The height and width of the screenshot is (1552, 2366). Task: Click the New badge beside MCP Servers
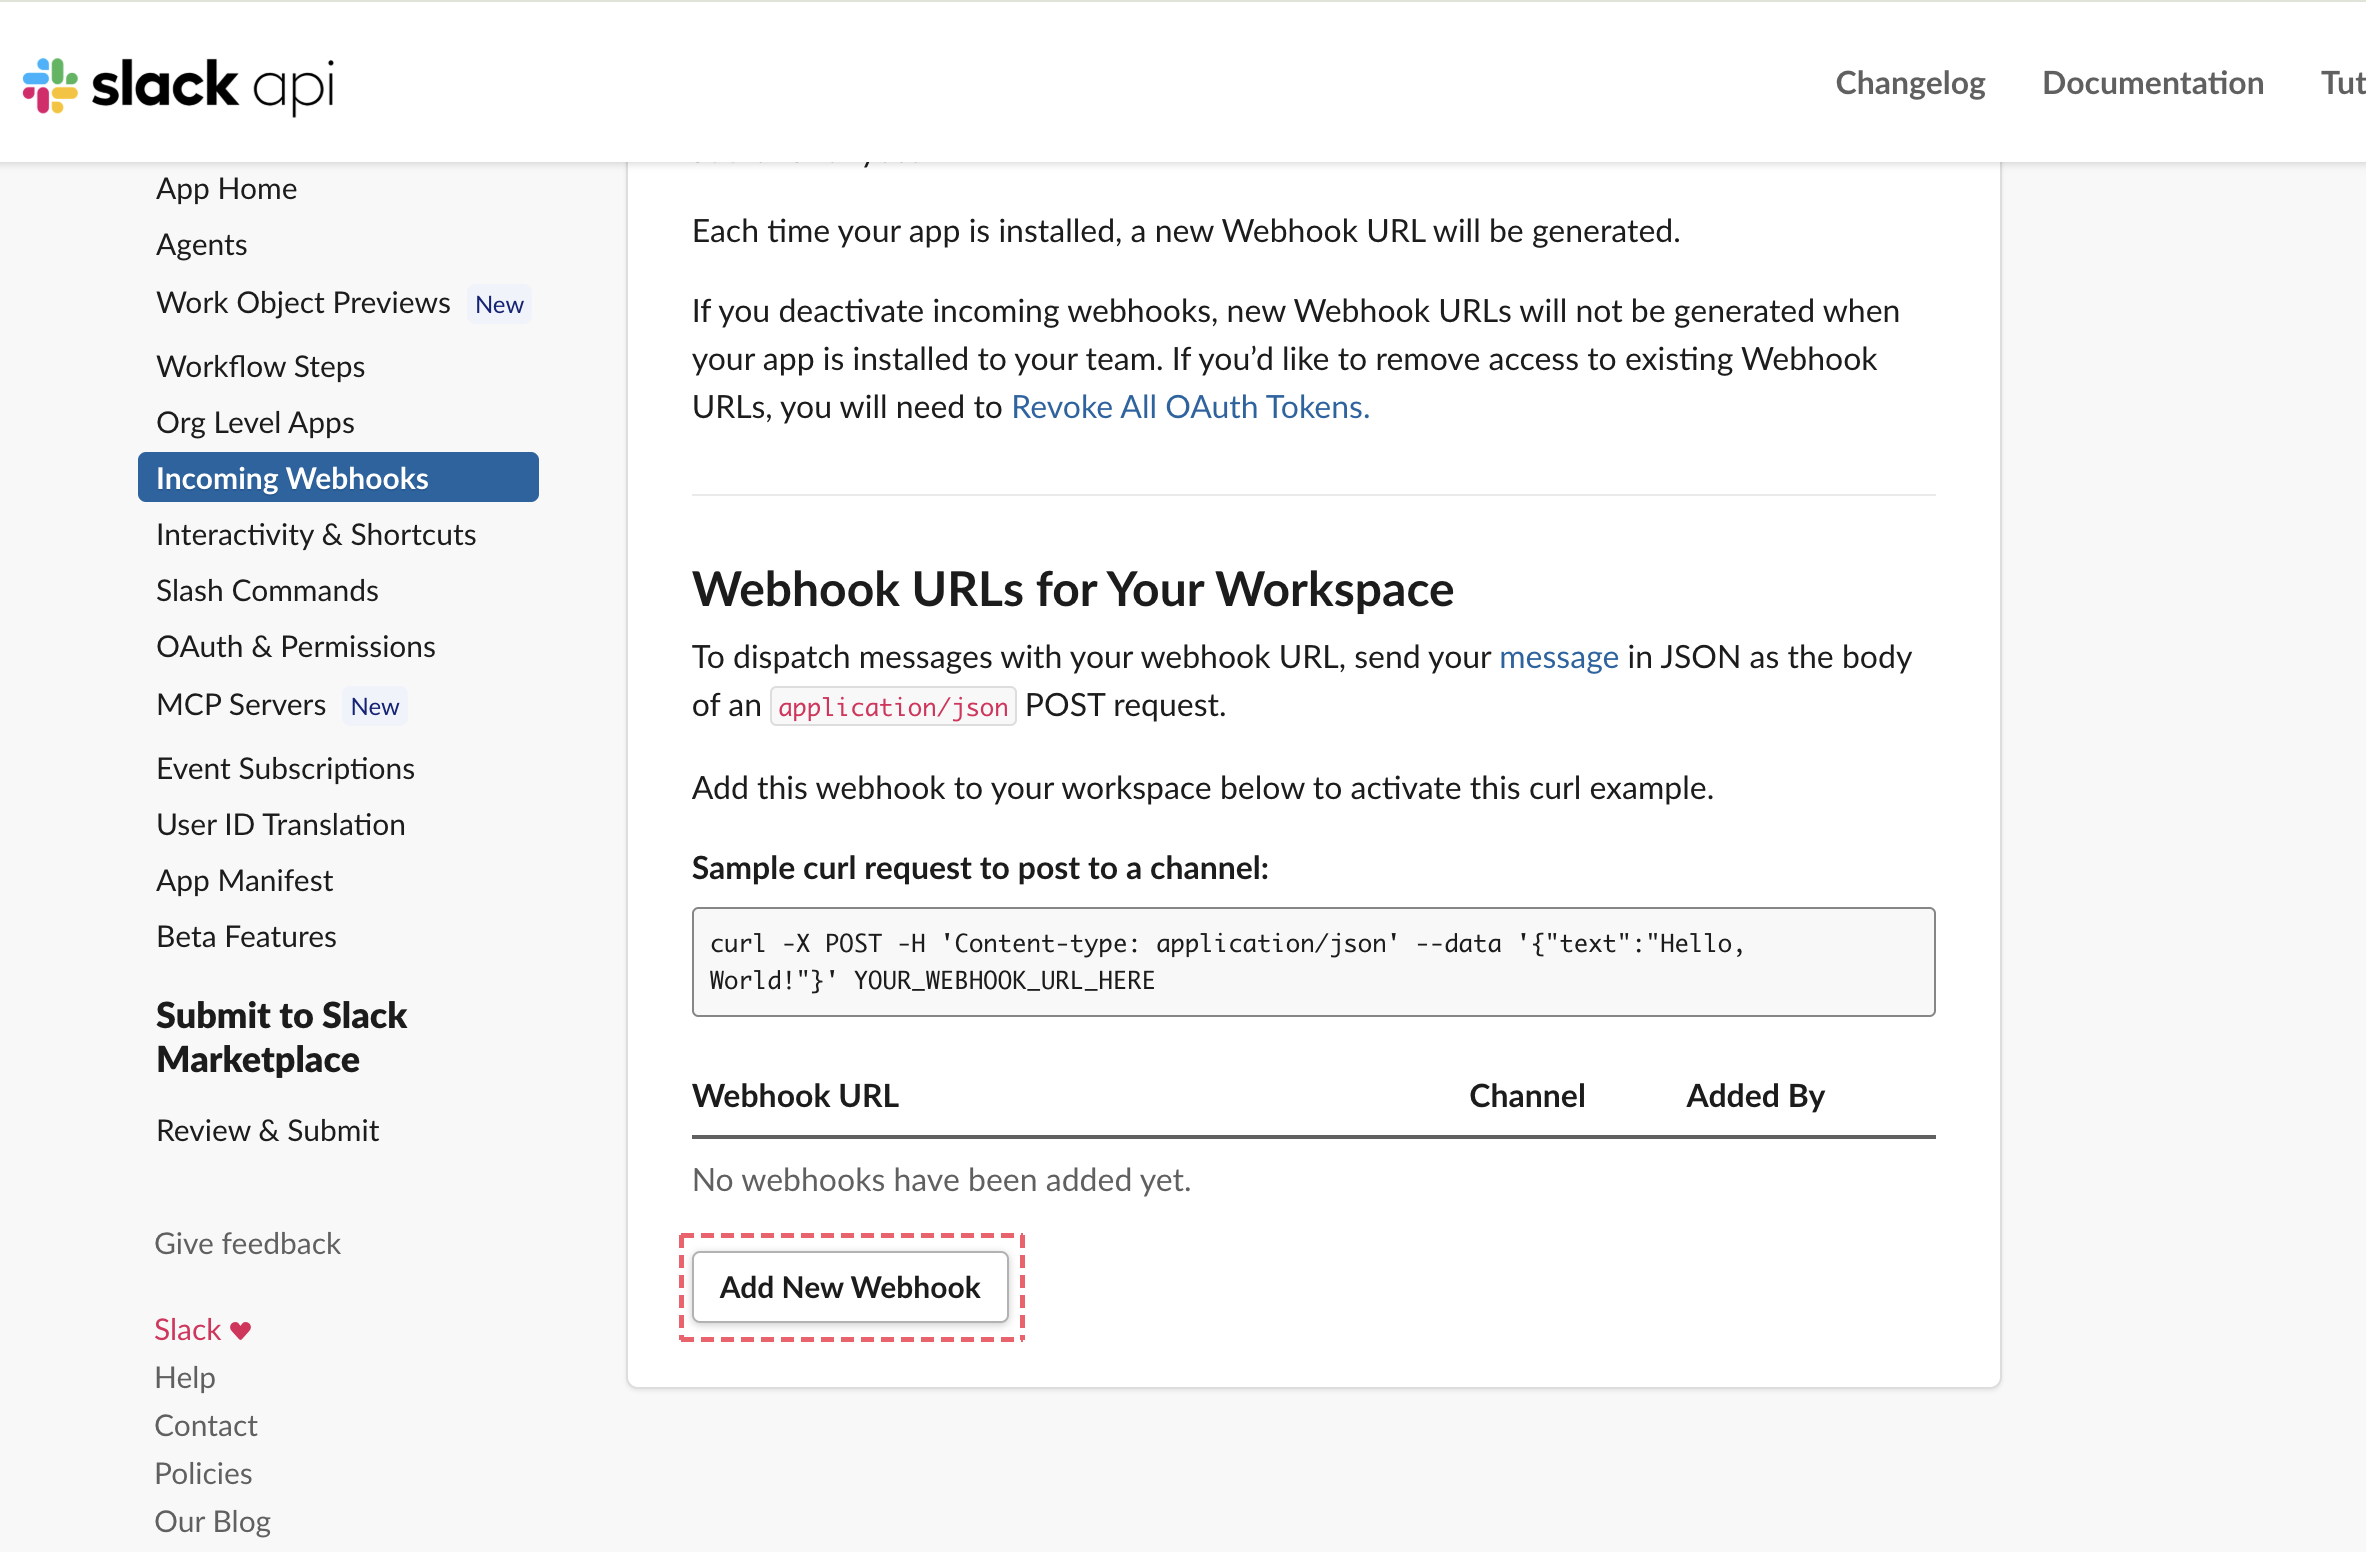tap(375, 706)
